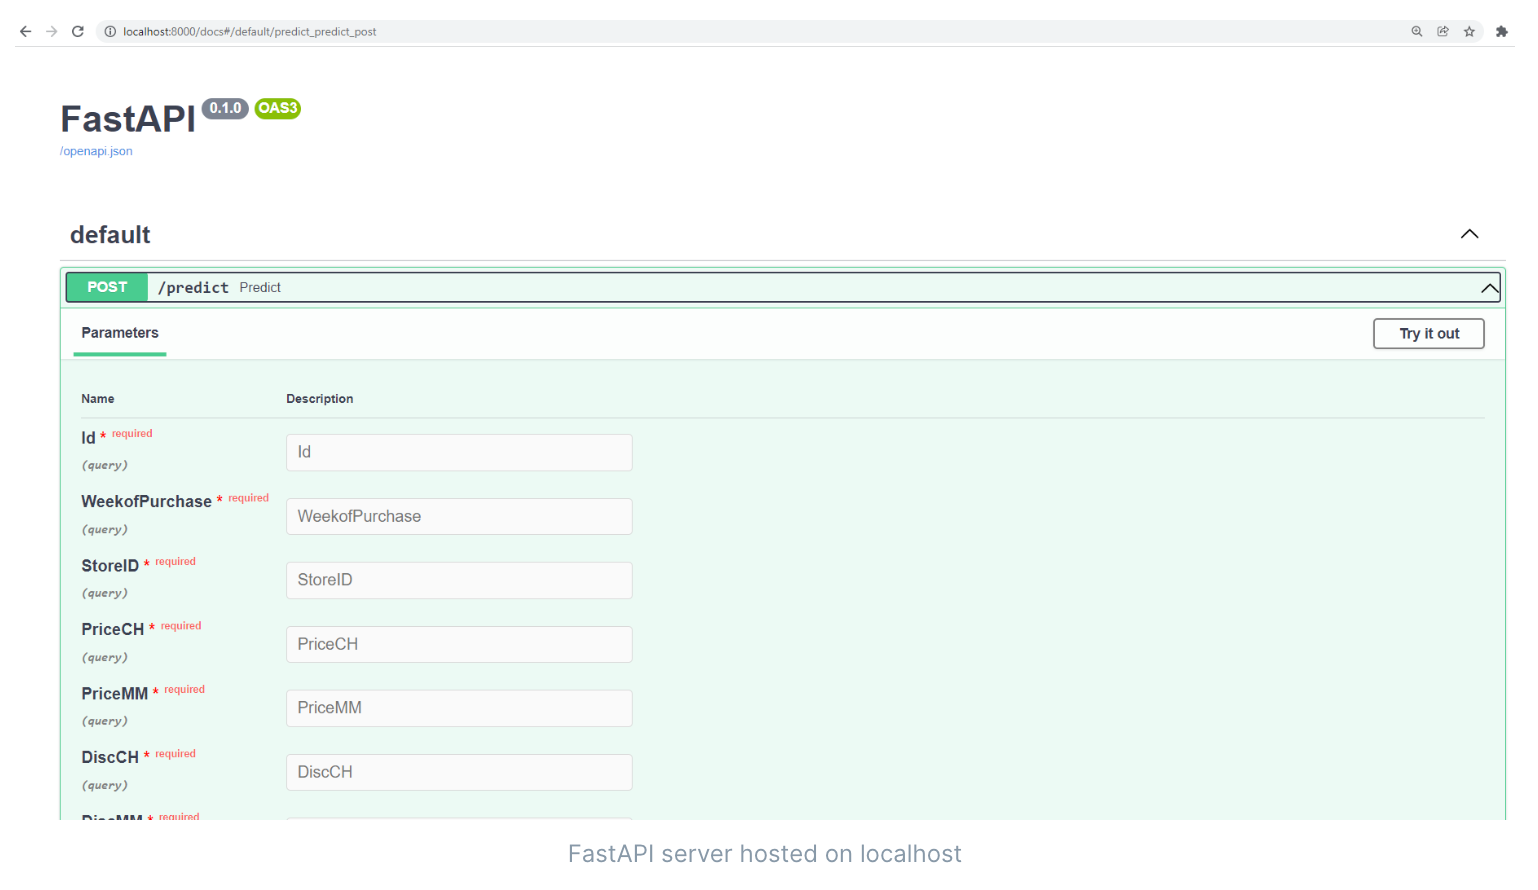The width and height of the screenshot is (1538, 890).
Task: Click the browser forward arrow
Action: pos(52,32)
